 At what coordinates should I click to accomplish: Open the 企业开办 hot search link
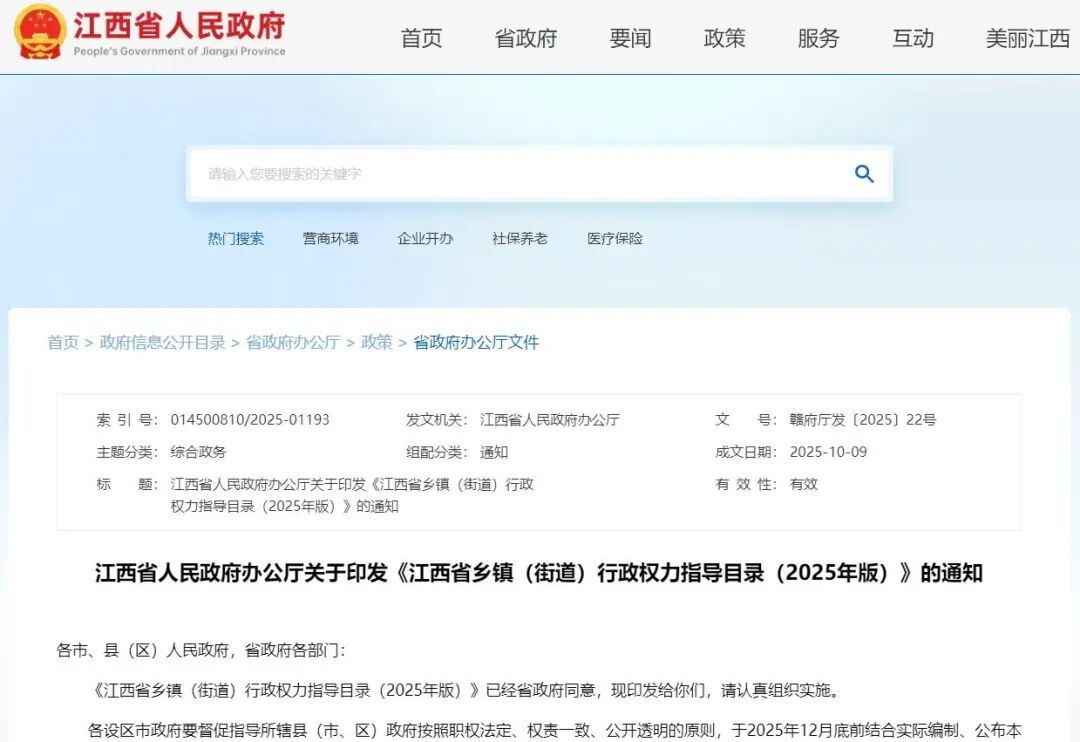[x=425, y=238]
